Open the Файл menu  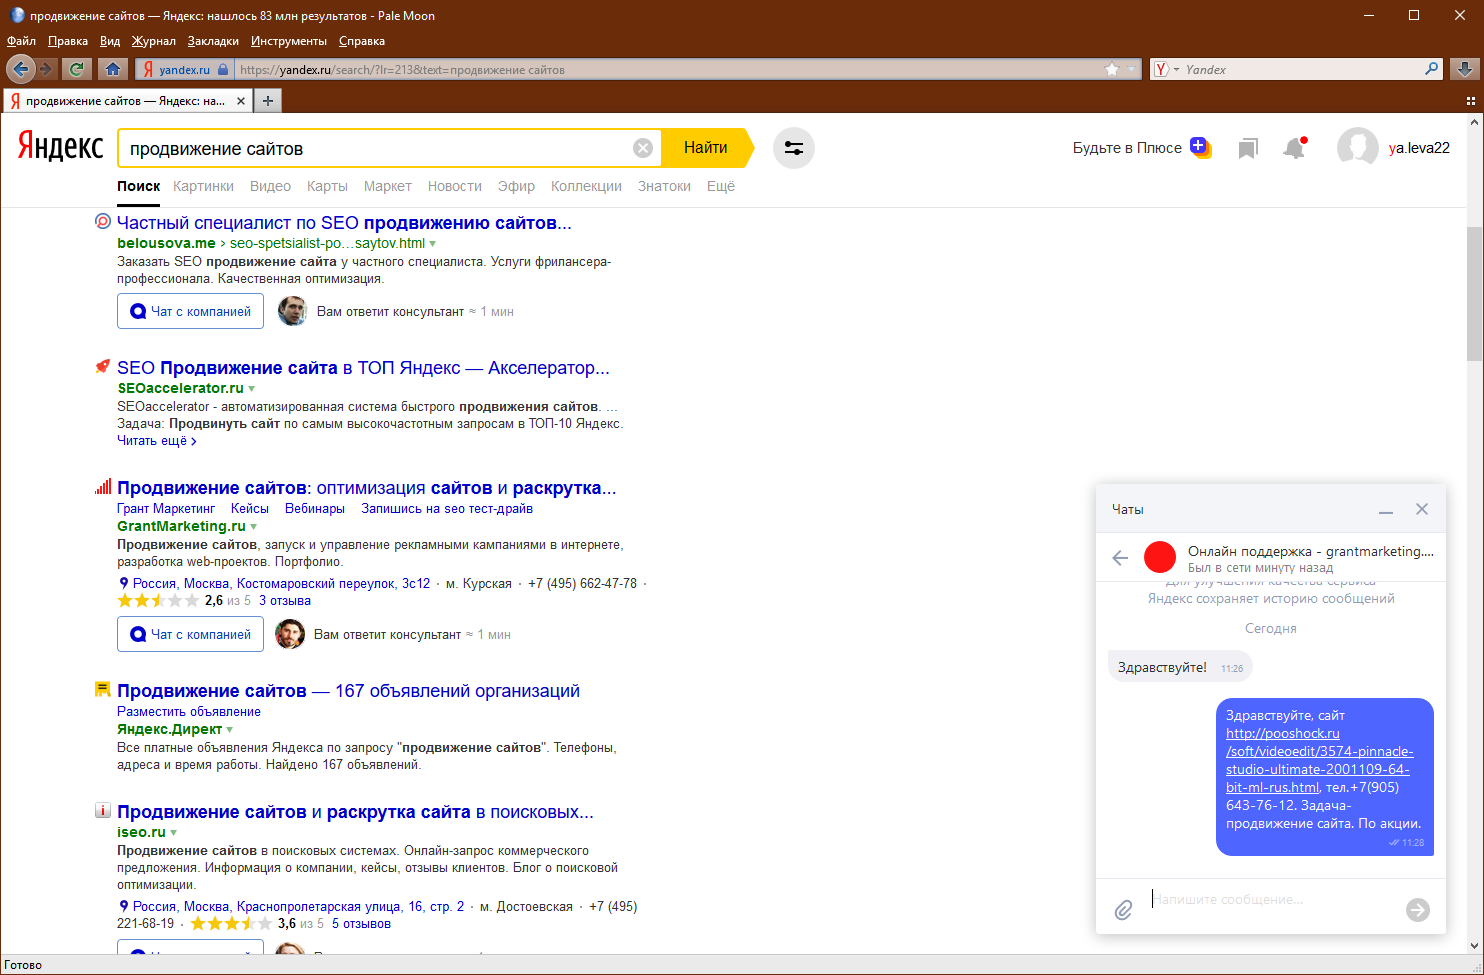click(x=21, y=41)
